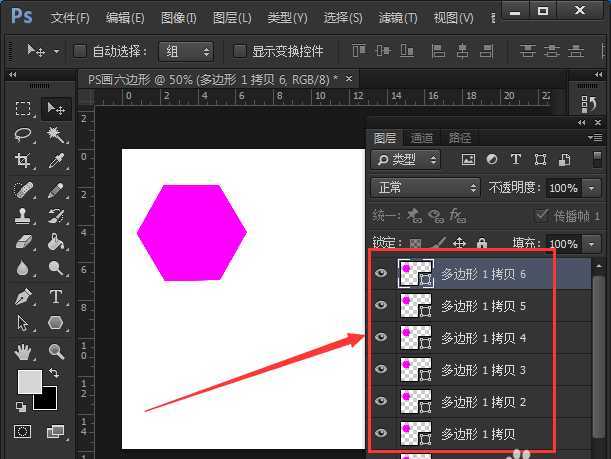The width and height of the screenshot is (611, 459).
Task: Hide the 多边形 1 拷贝 3 layer
Action: [381, 370]
